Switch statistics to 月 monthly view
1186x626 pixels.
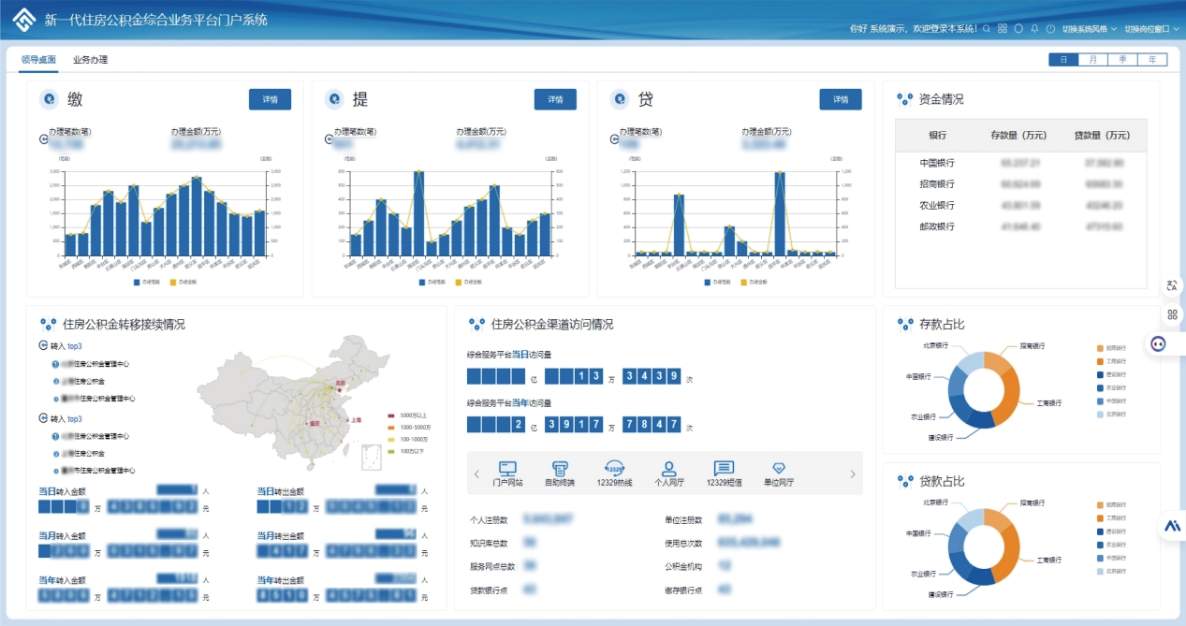point(1094,59)
